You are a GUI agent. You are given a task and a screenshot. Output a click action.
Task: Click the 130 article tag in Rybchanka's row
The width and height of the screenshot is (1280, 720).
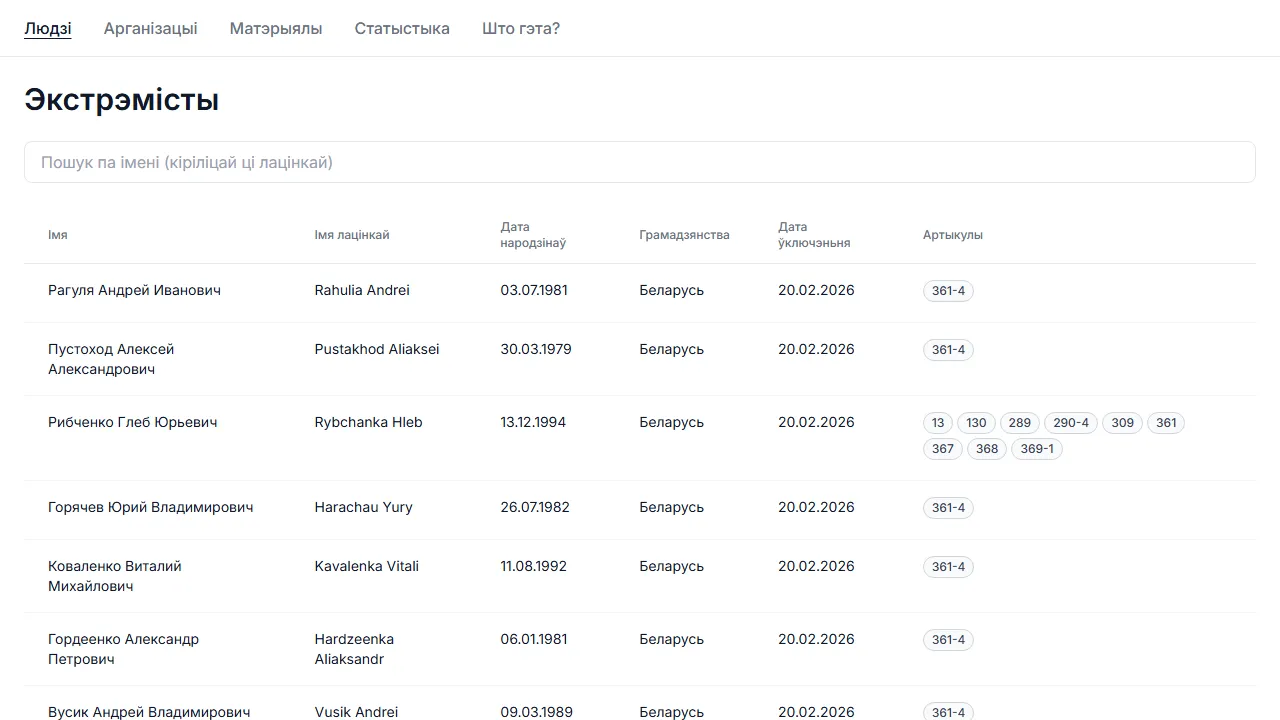tap(976, 422)
